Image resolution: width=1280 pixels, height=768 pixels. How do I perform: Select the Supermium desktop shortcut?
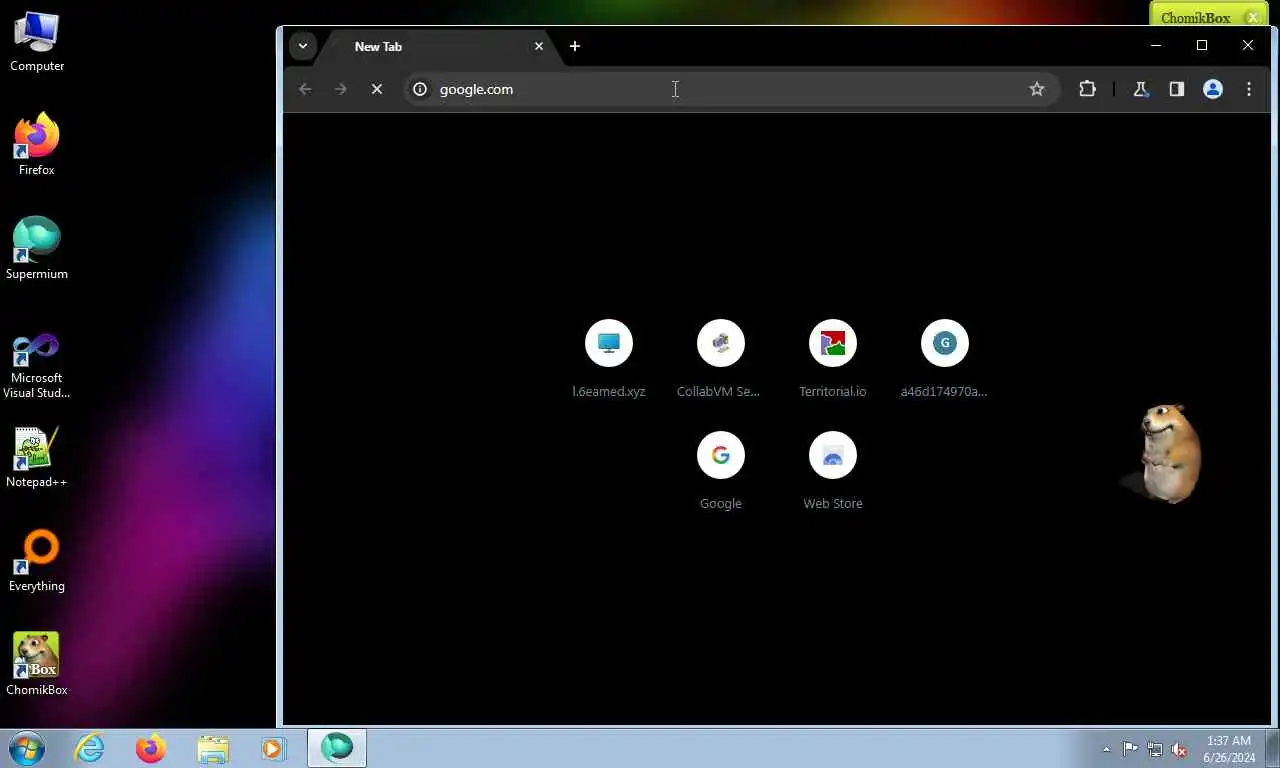click(37, 249)
